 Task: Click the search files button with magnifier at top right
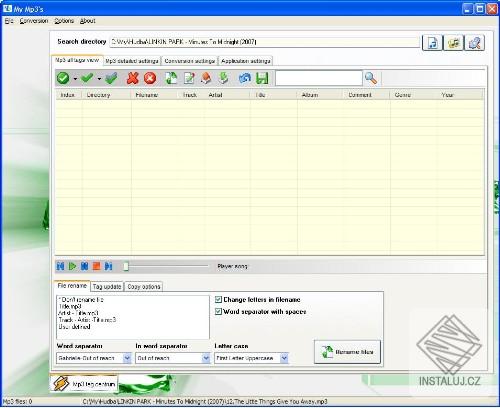474,43
